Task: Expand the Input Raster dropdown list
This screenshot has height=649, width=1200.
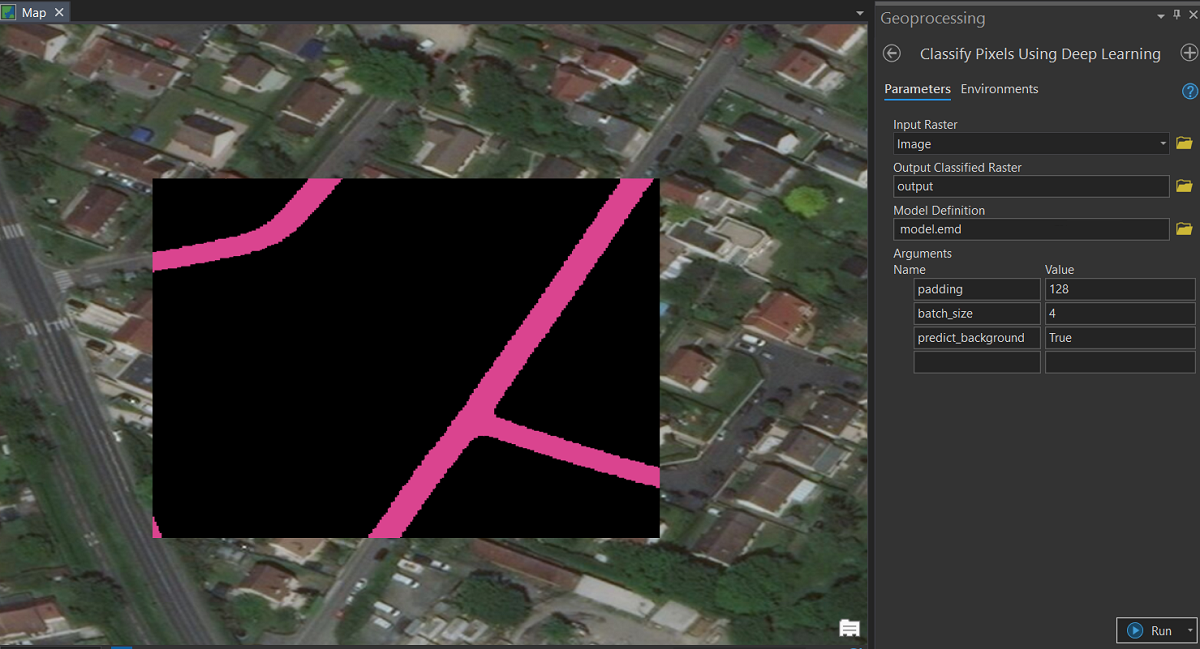Action: 1163,144
